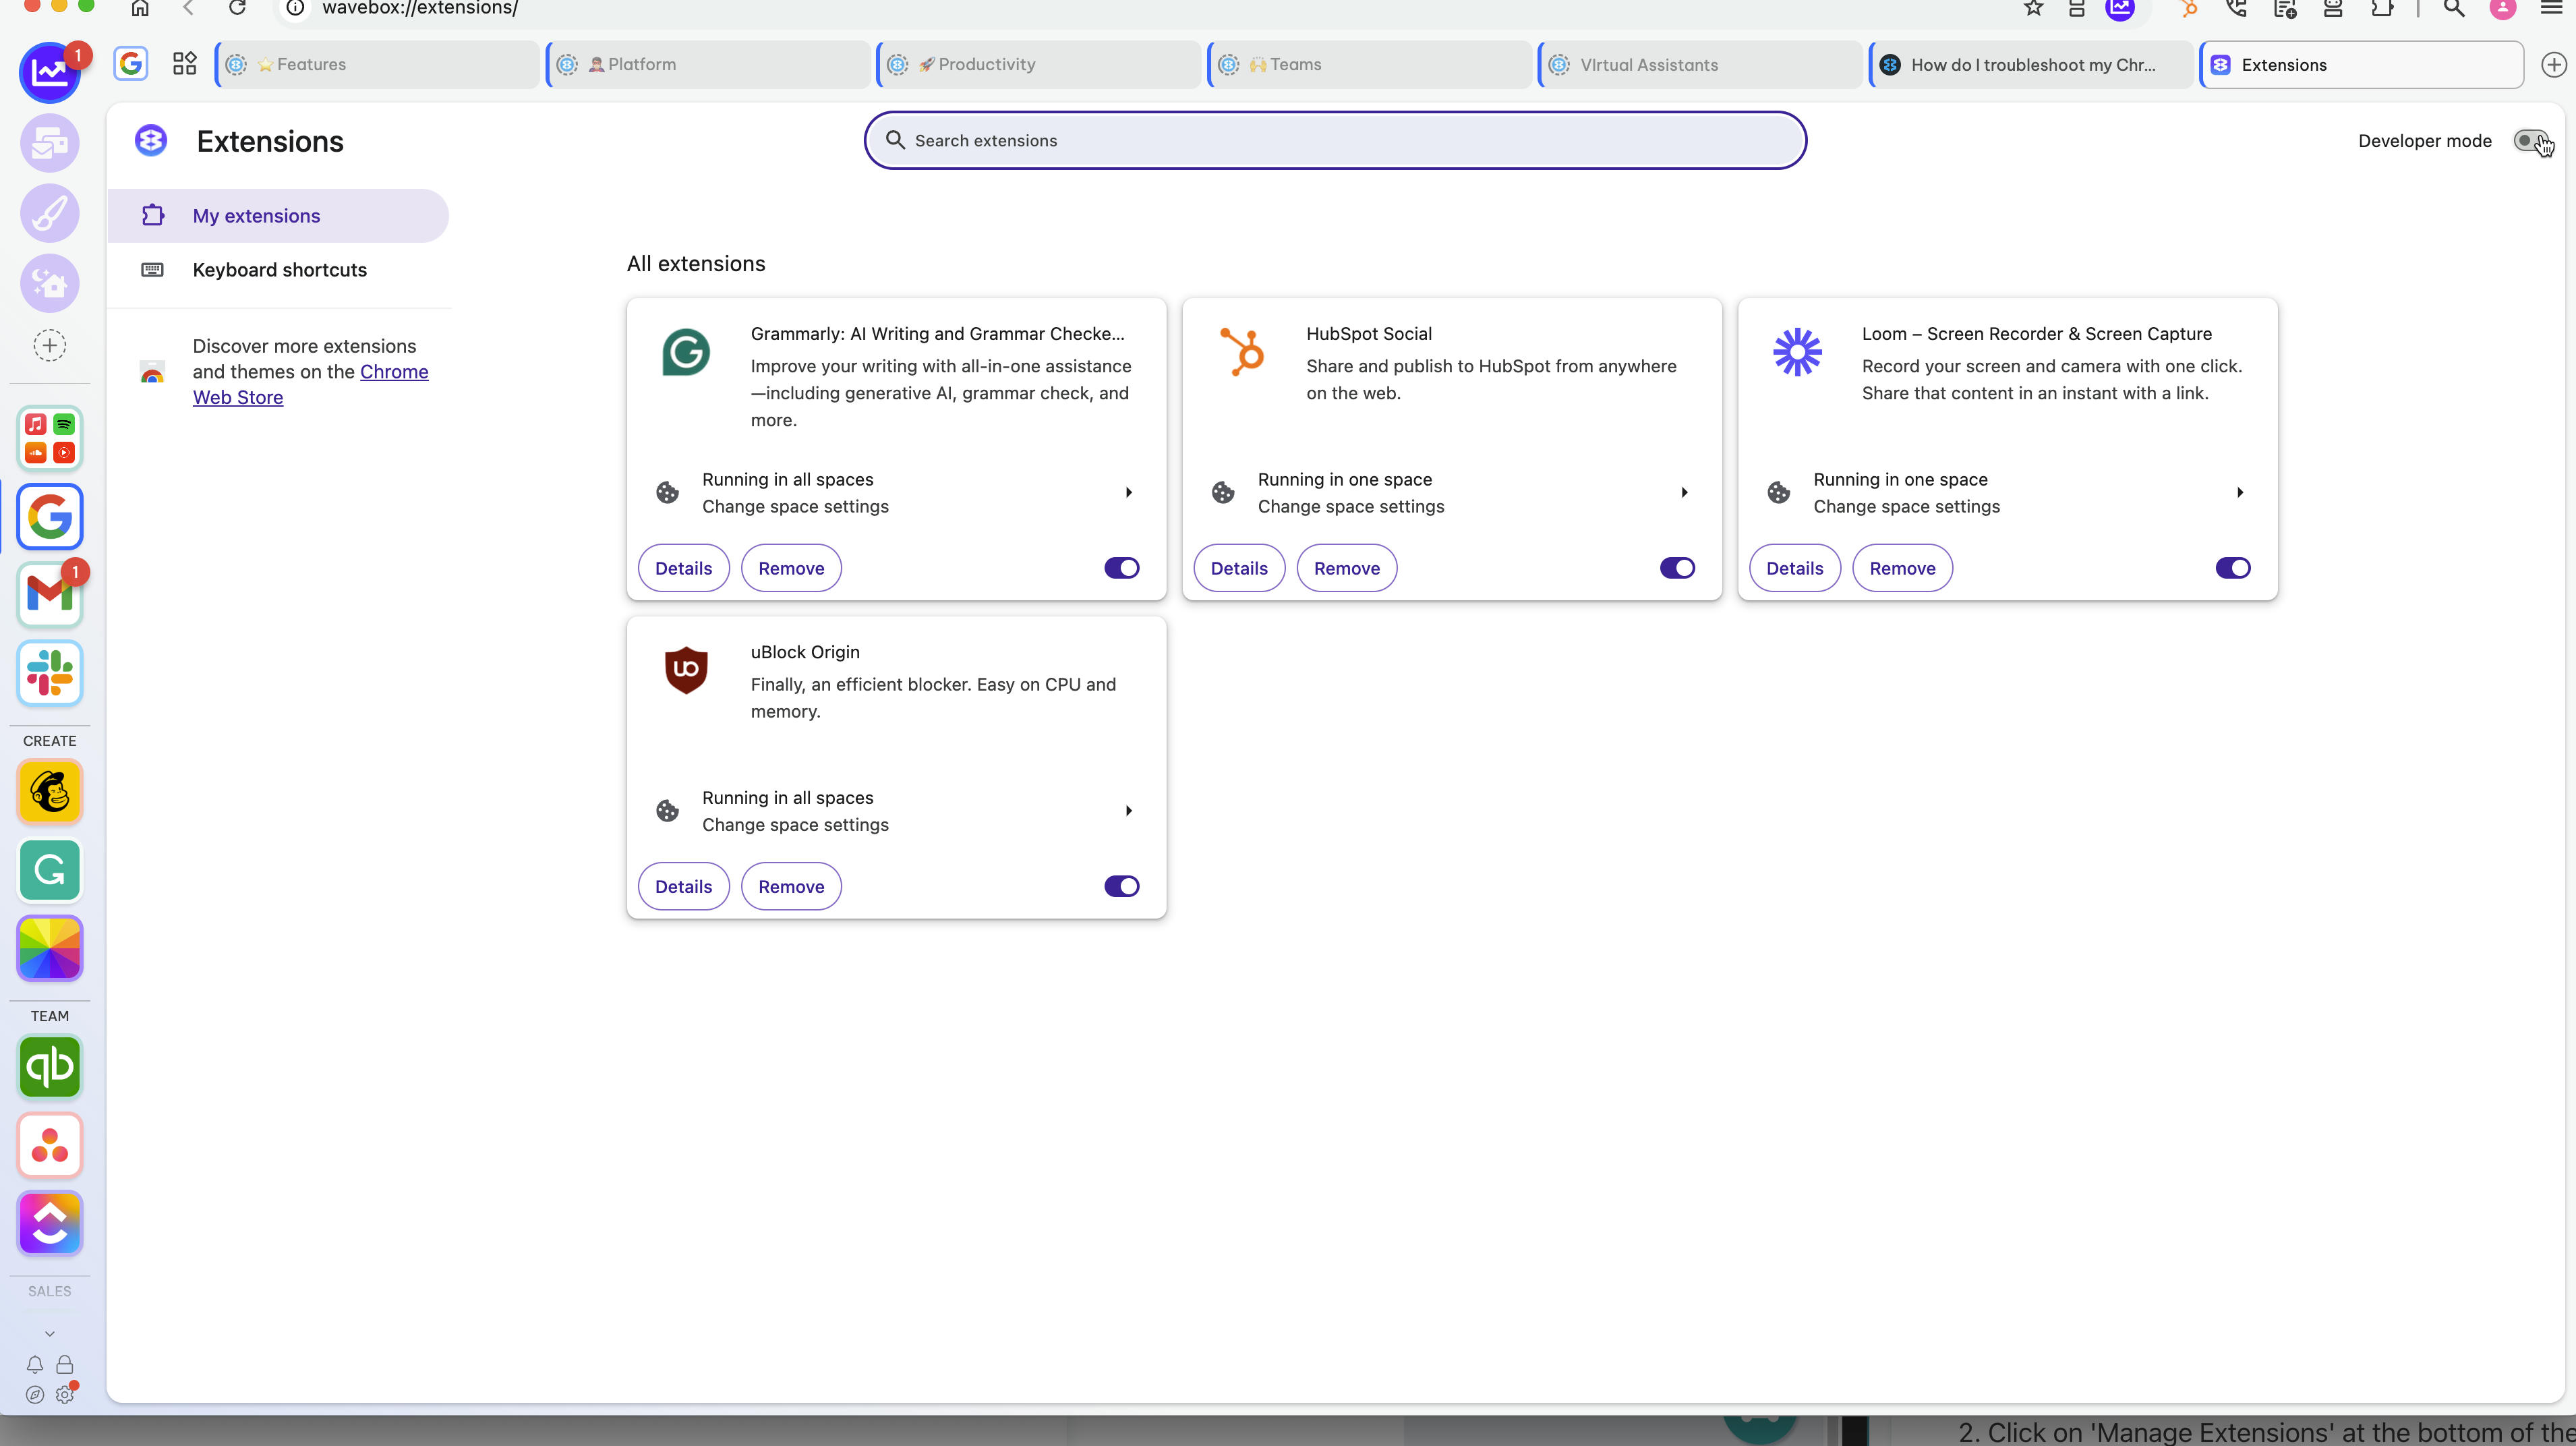Open Grammarly app in sidebar
This screenshot has height=1446, width=2576.
(49, 870)
